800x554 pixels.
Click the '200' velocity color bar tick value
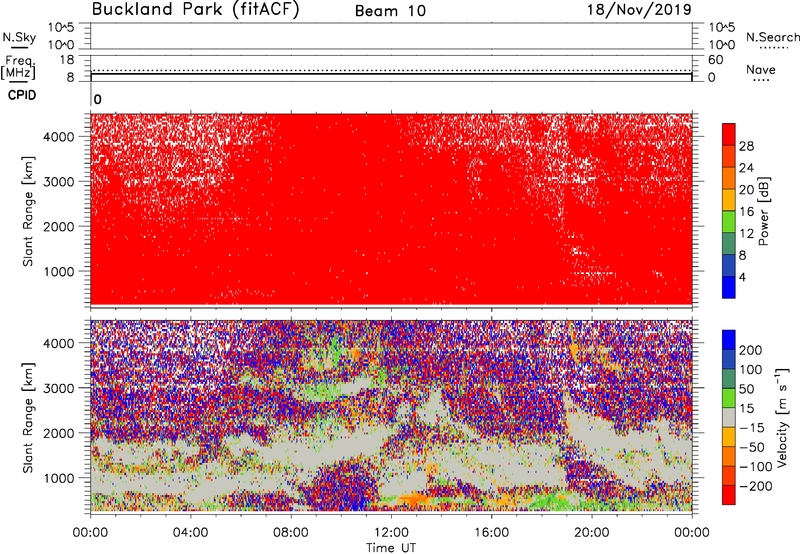[x=751, y=350]
